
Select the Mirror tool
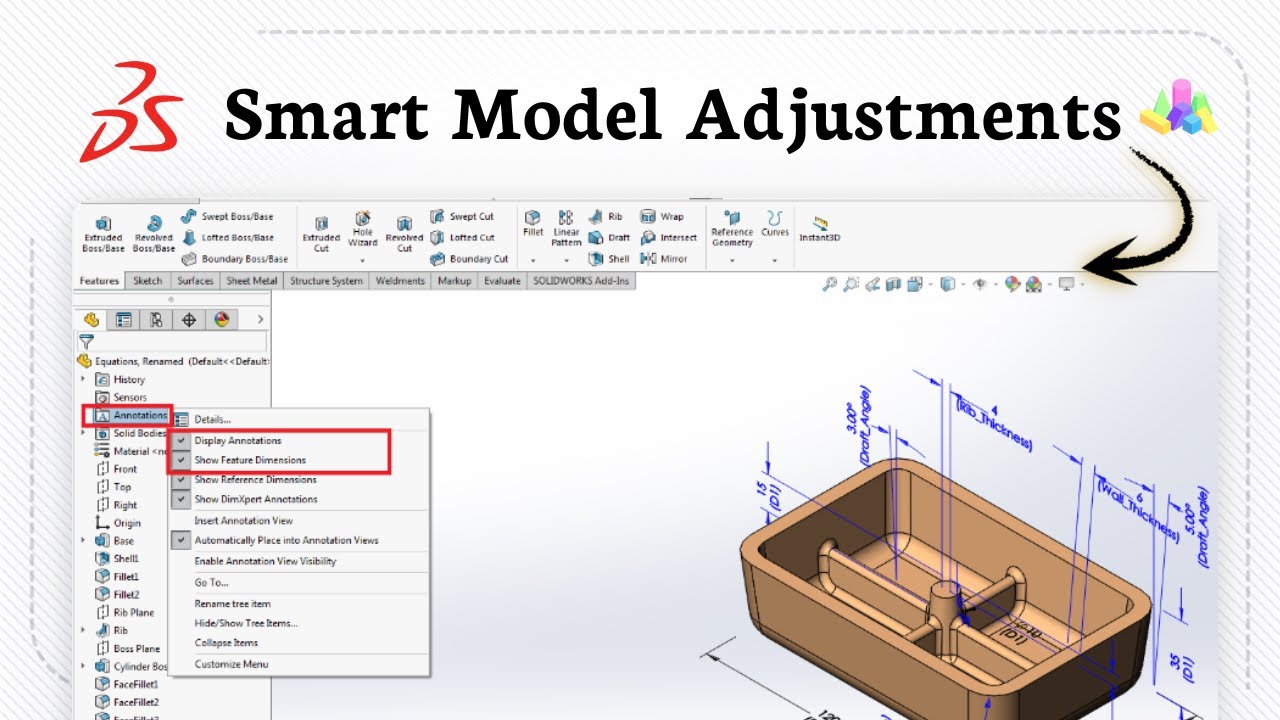[664, 259]
